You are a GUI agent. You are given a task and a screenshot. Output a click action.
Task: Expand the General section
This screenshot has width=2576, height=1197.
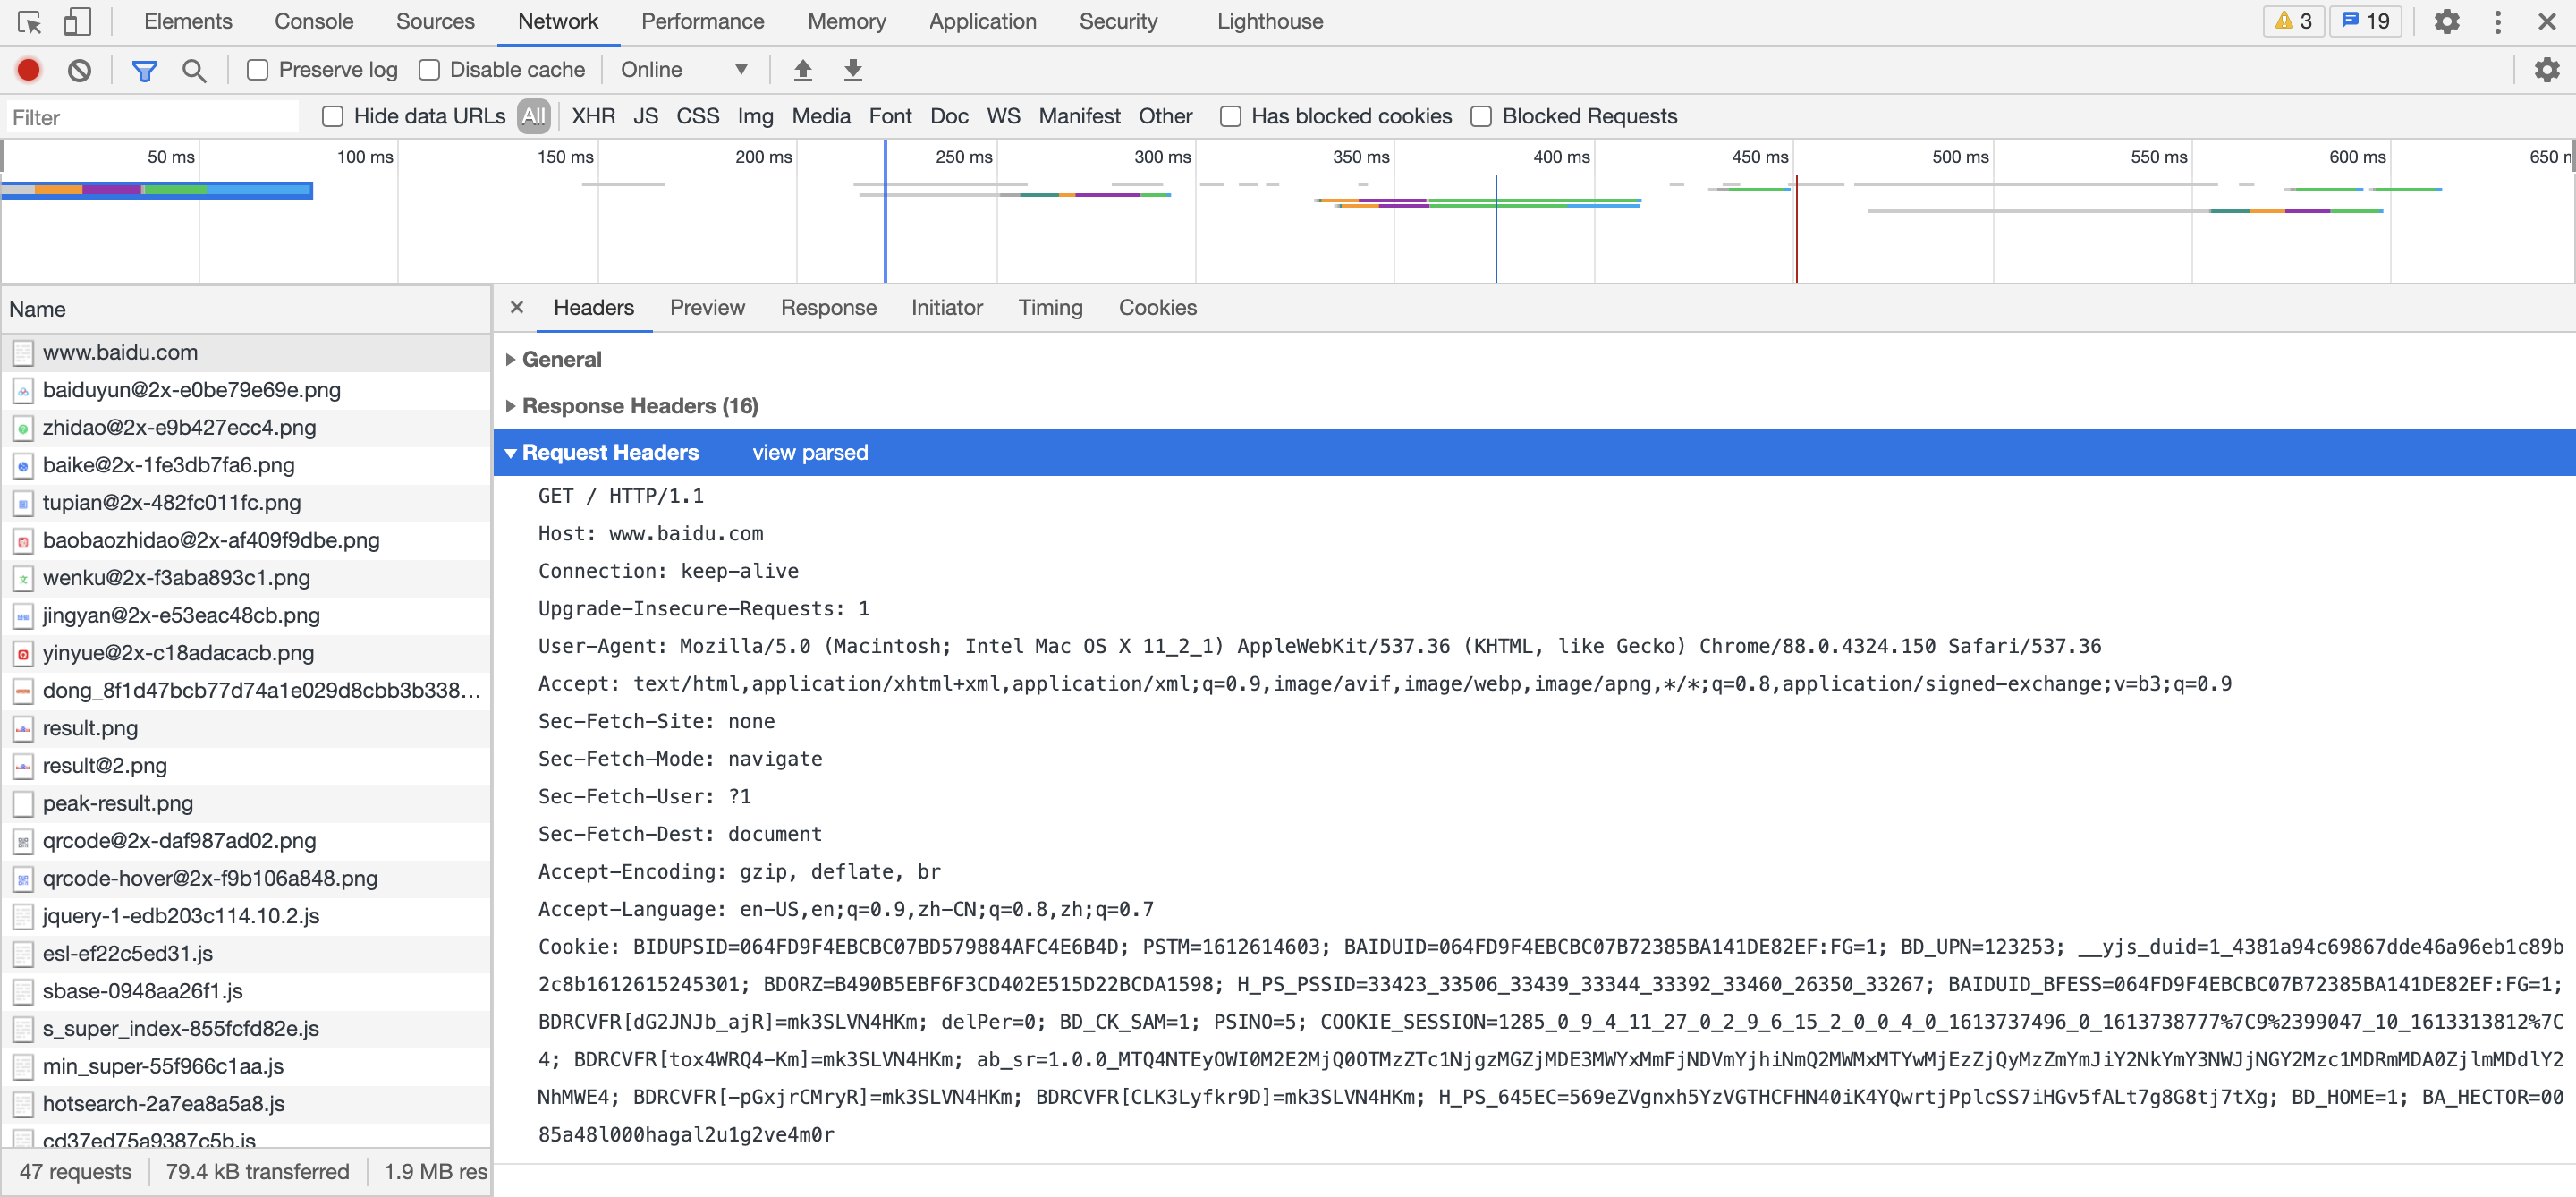click(x=561, y=359)
